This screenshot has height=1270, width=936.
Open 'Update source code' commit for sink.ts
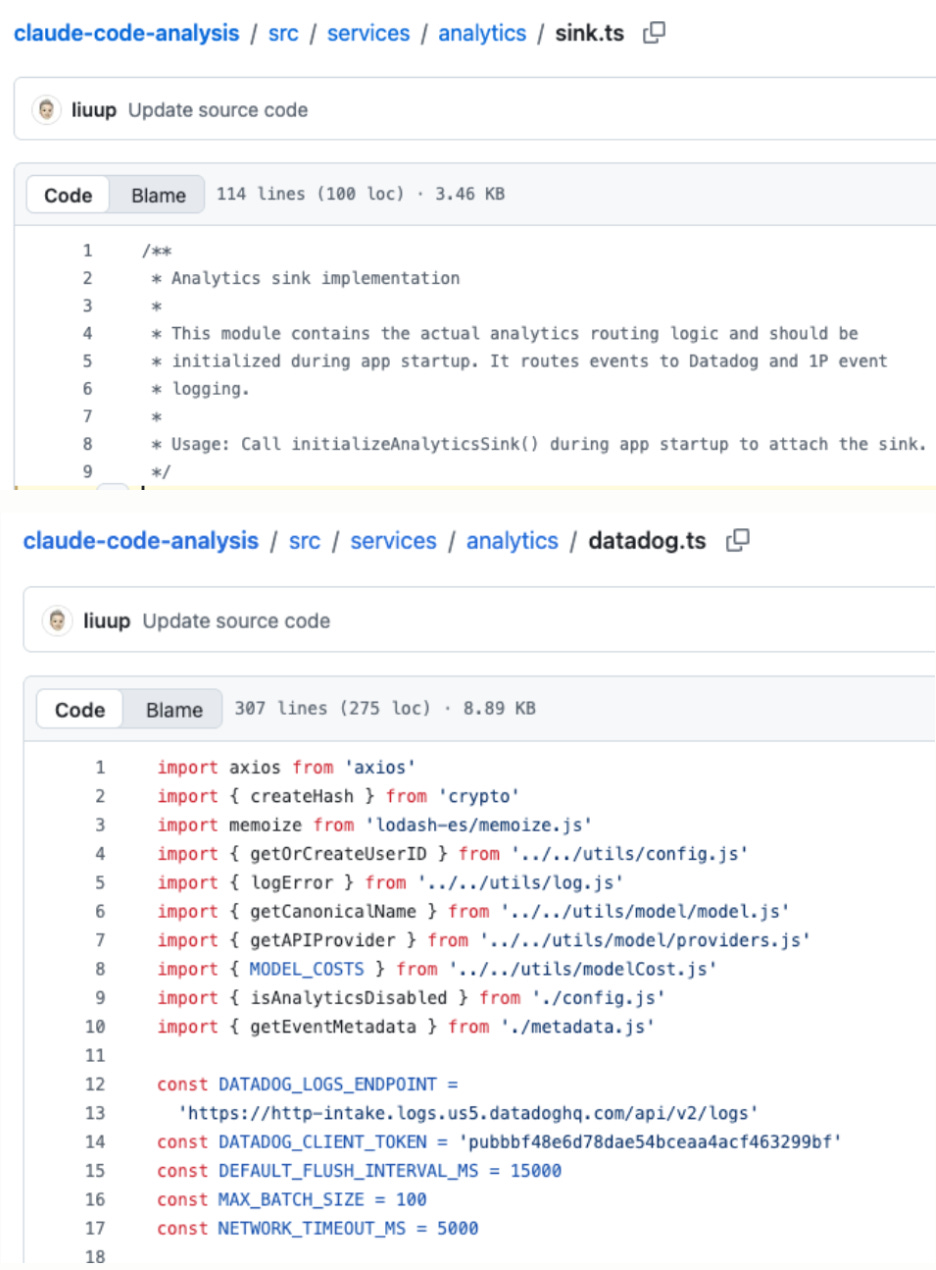click(x=218, y=110)
